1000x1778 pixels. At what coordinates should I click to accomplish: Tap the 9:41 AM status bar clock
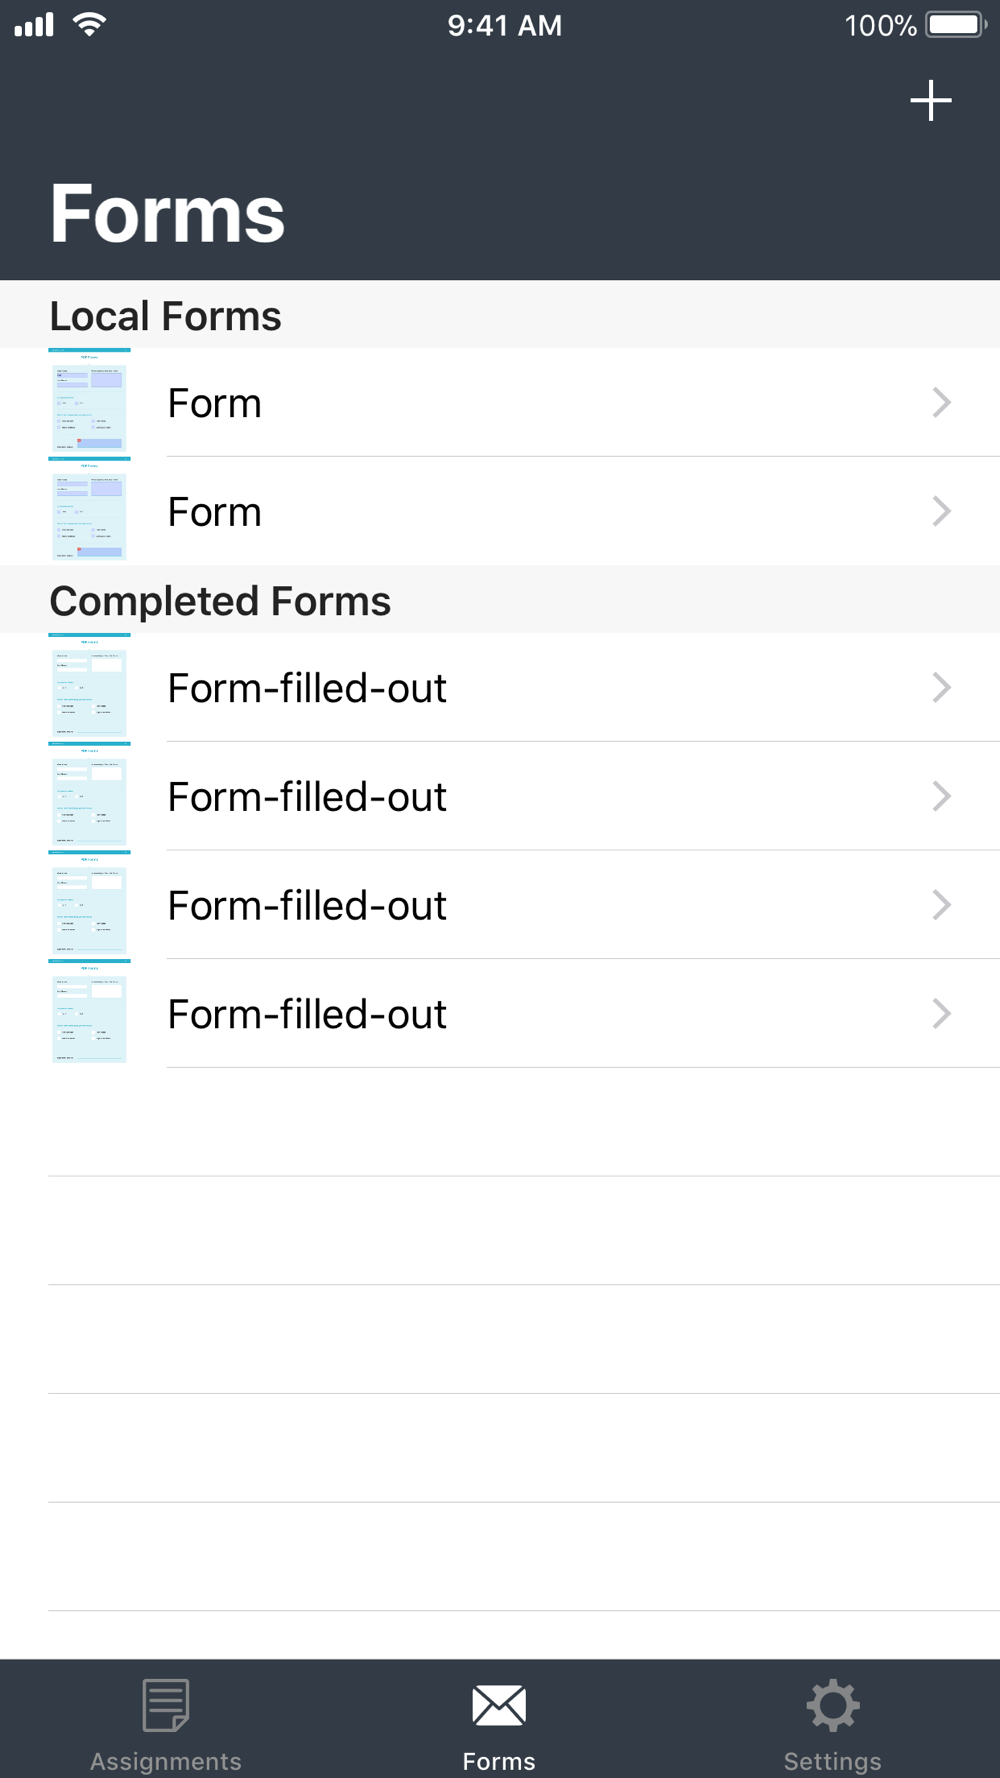pos(504,25)
